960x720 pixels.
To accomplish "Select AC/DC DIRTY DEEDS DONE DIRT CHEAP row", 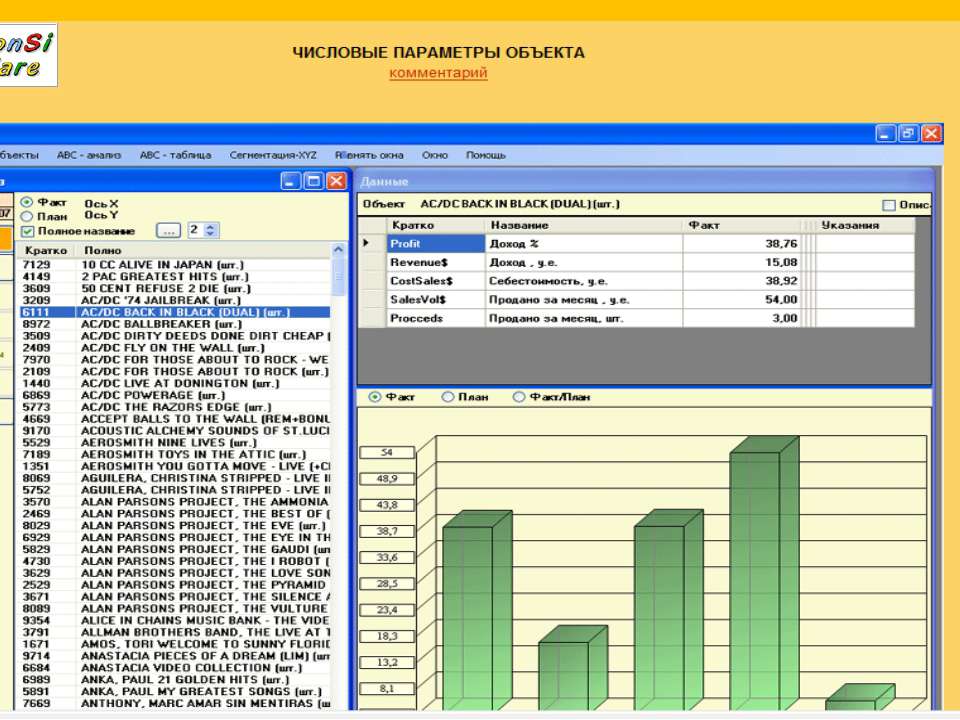I will (x=174, y=336).
